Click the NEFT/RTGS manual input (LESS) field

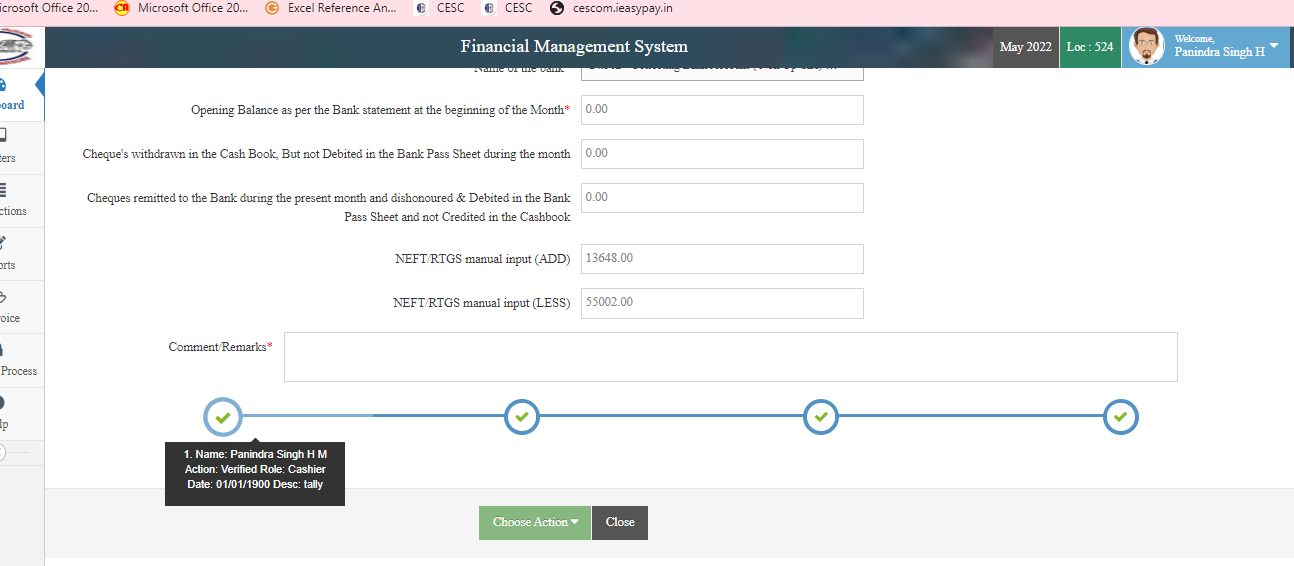722,303
